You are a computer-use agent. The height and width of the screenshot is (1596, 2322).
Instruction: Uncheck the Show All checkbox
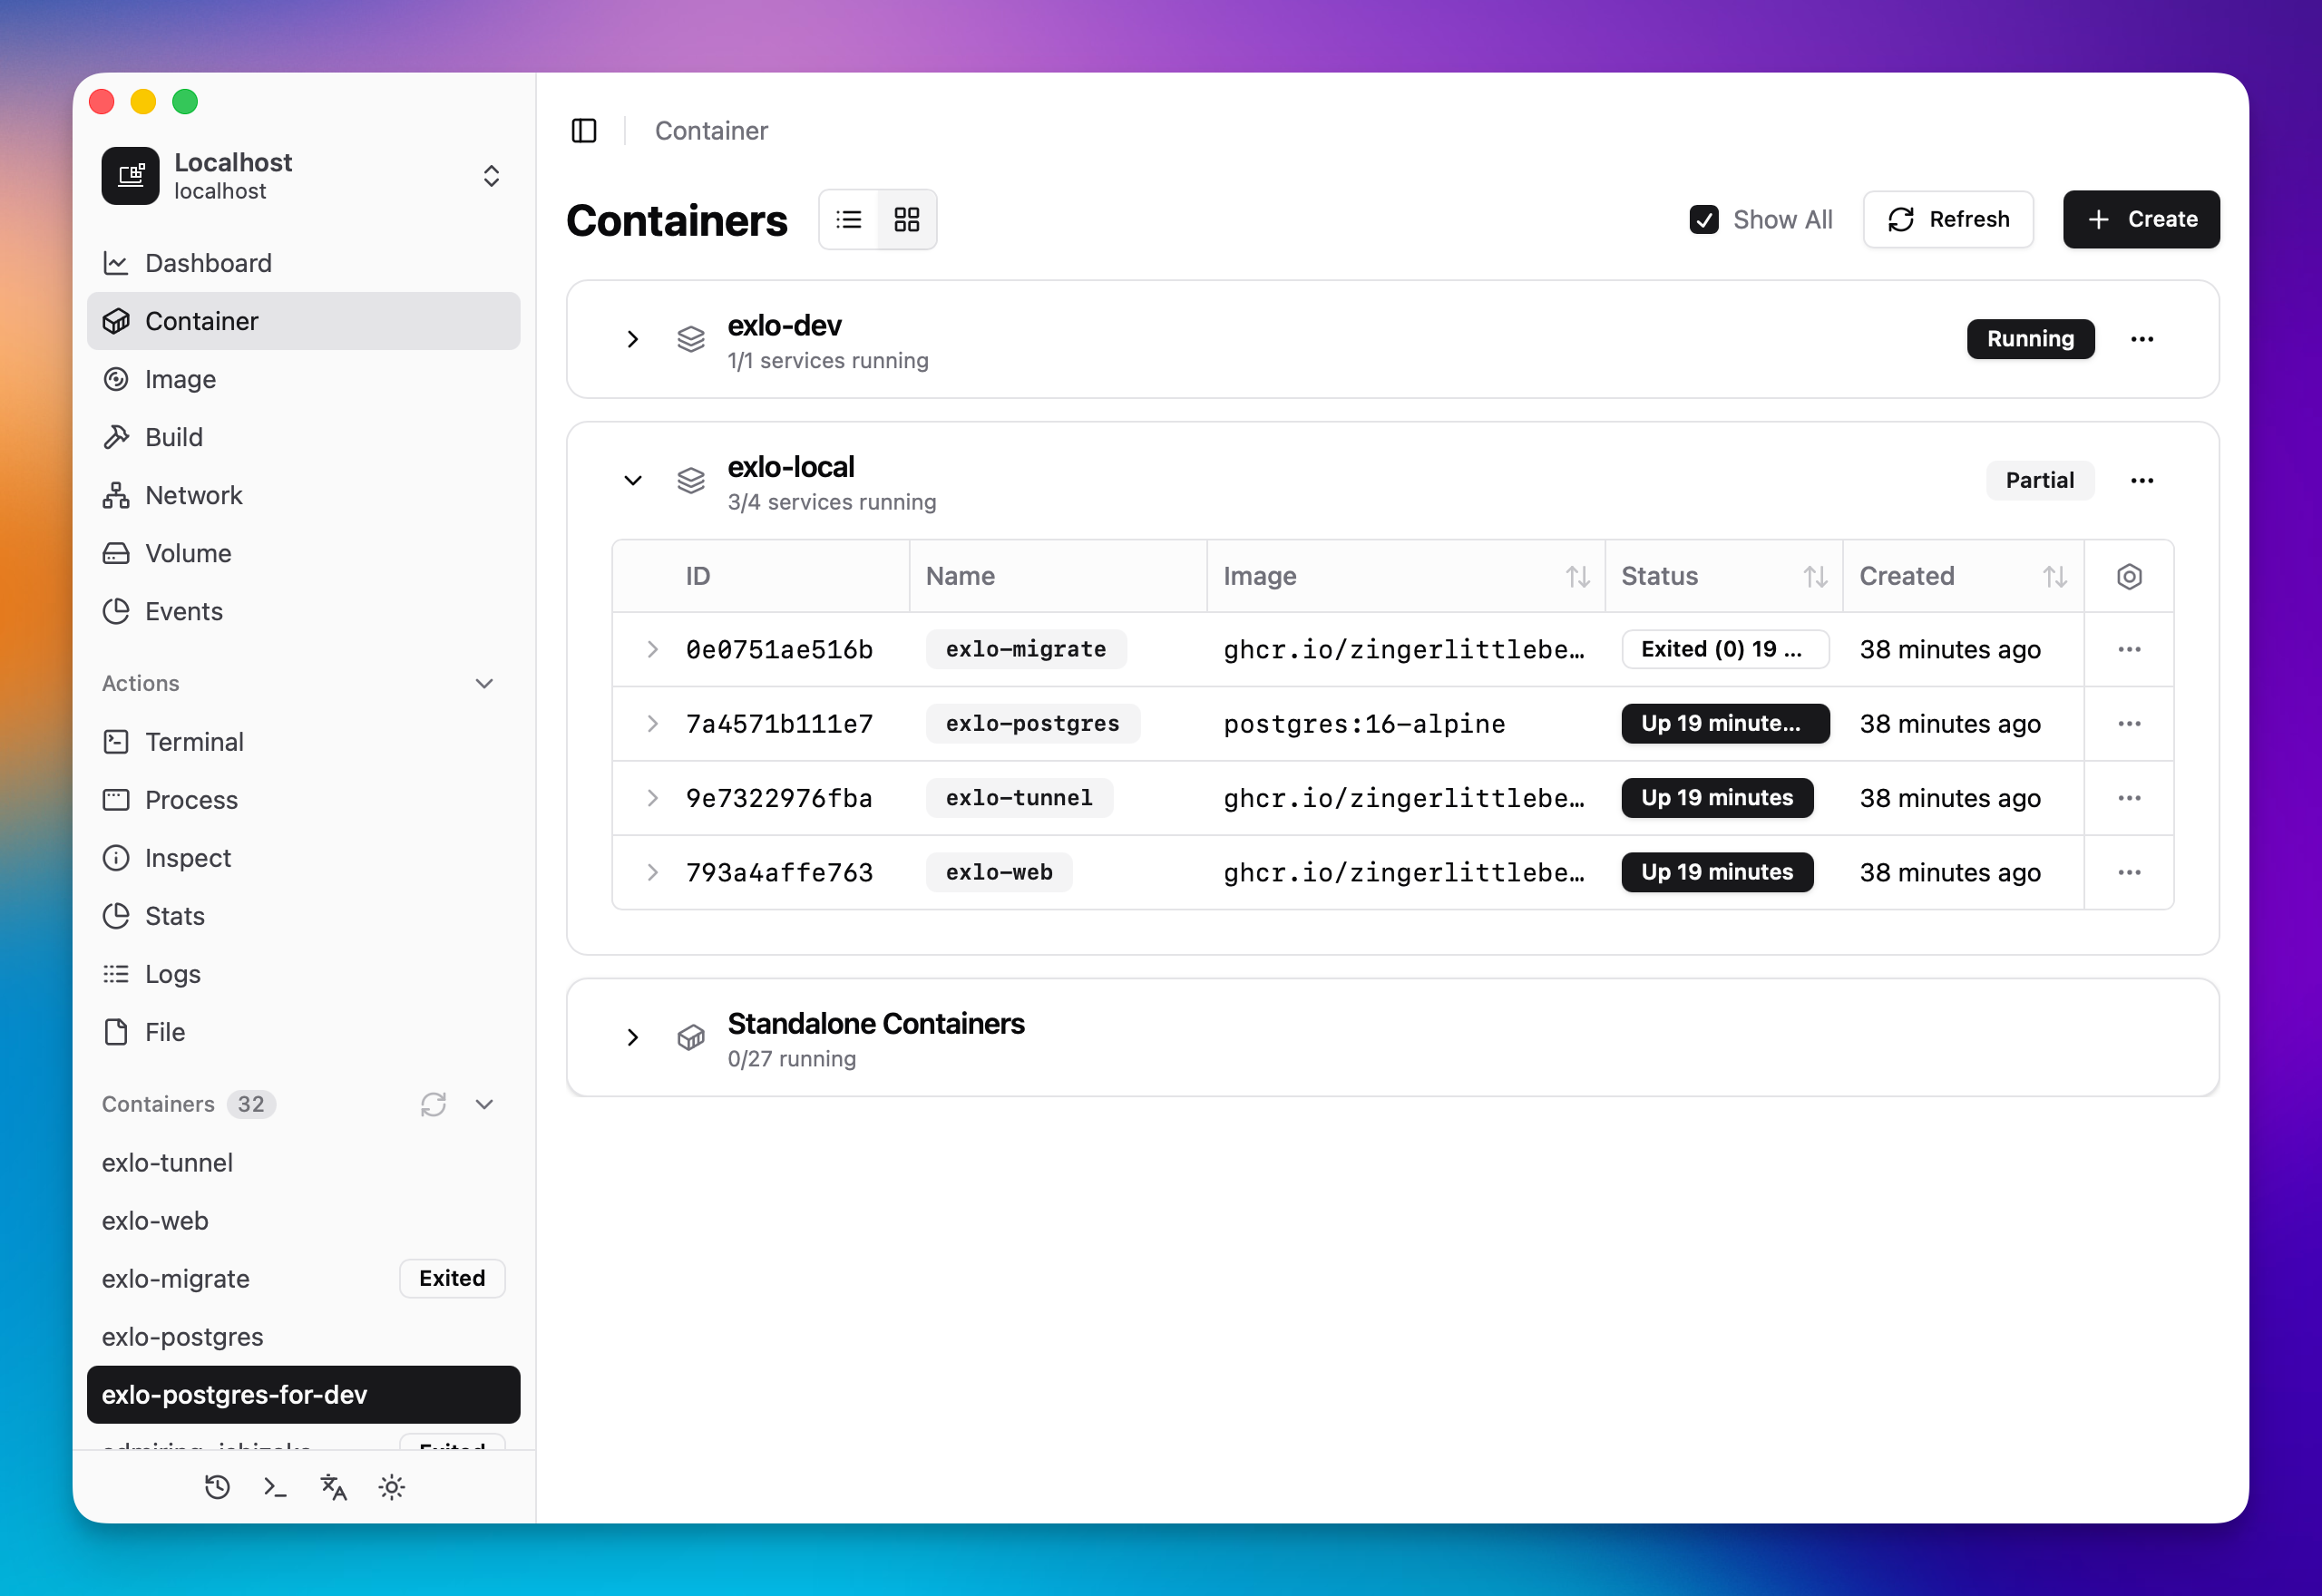pyautogui.click(x=1704, y=219)
